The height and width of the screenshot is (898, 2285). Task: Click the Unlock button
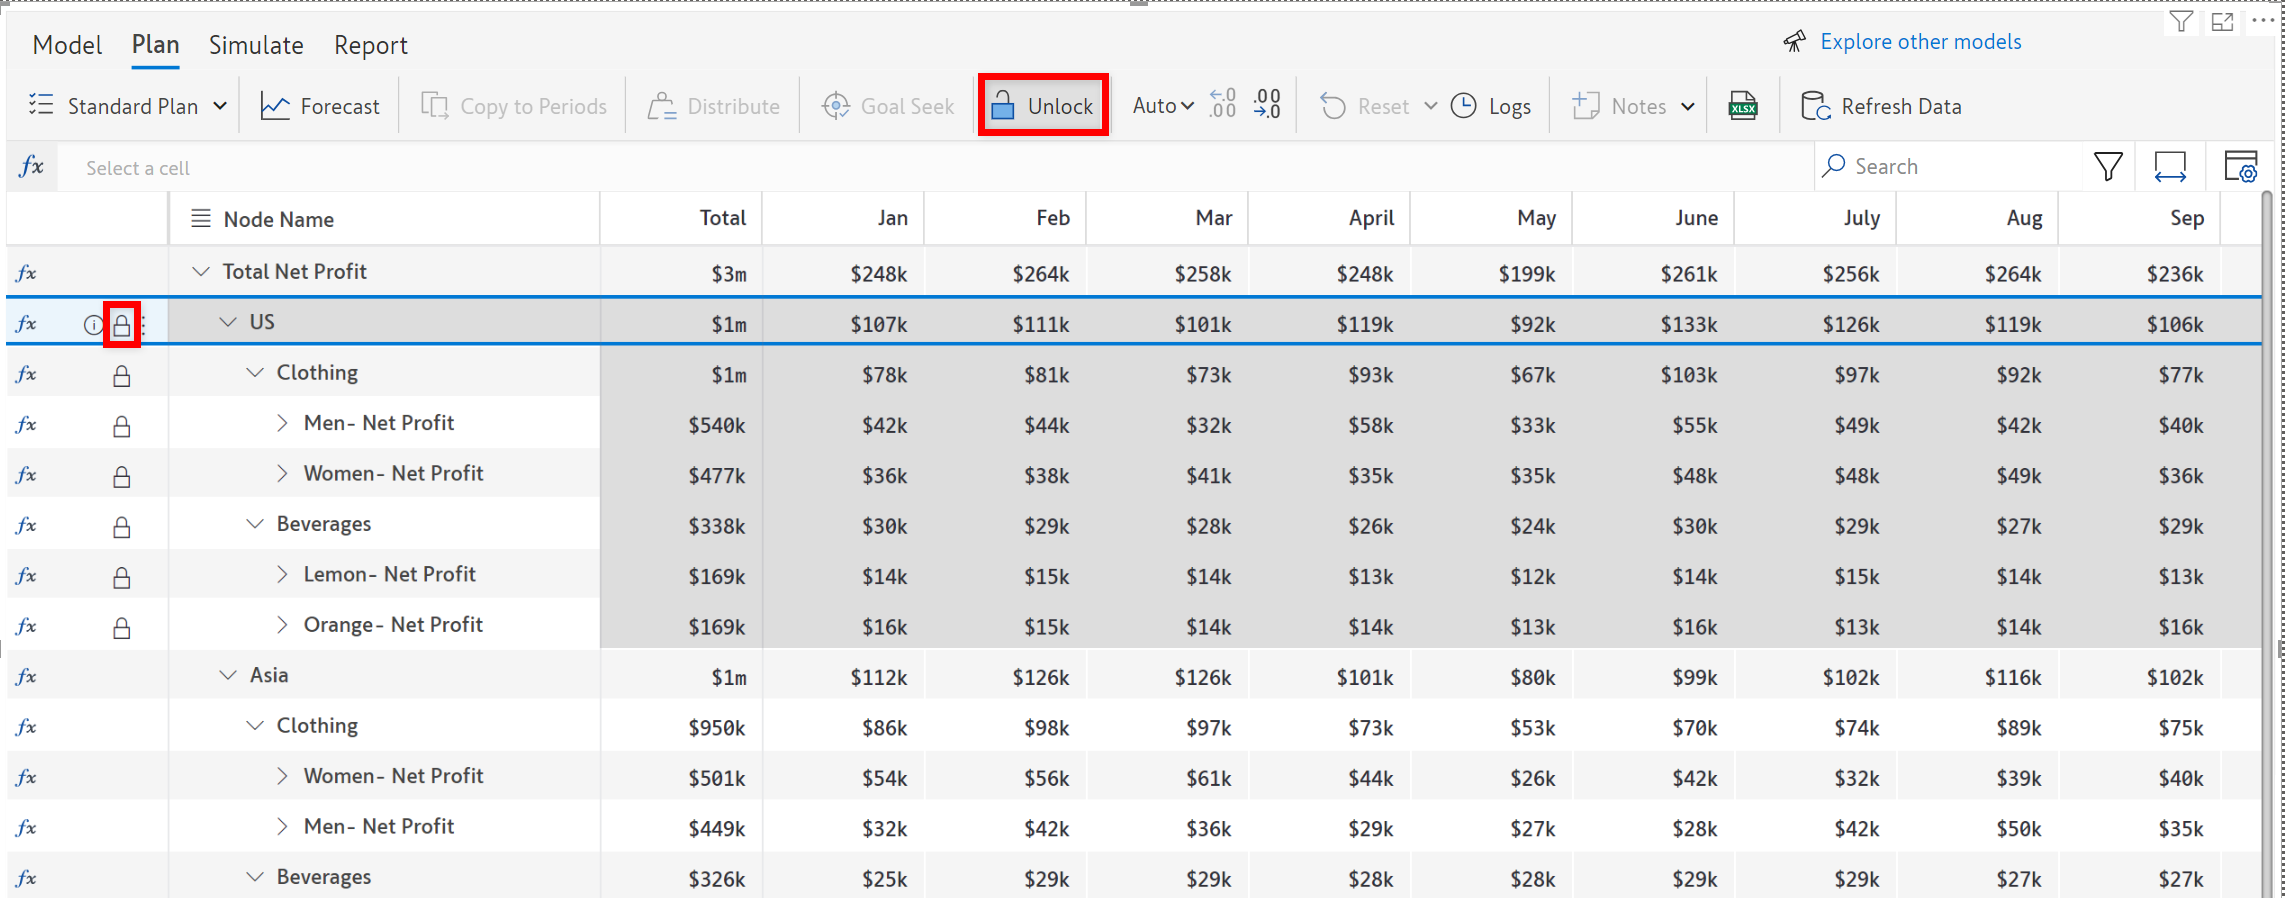tap(1043, 106)
